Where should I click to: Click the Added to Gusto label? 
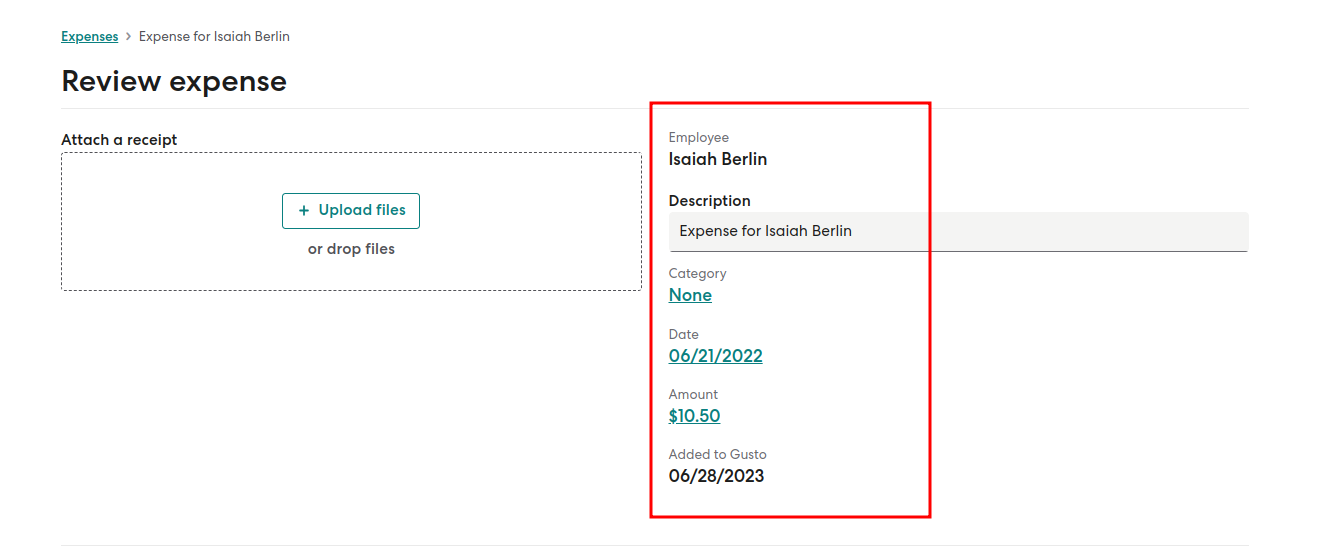tap(717, 454)
